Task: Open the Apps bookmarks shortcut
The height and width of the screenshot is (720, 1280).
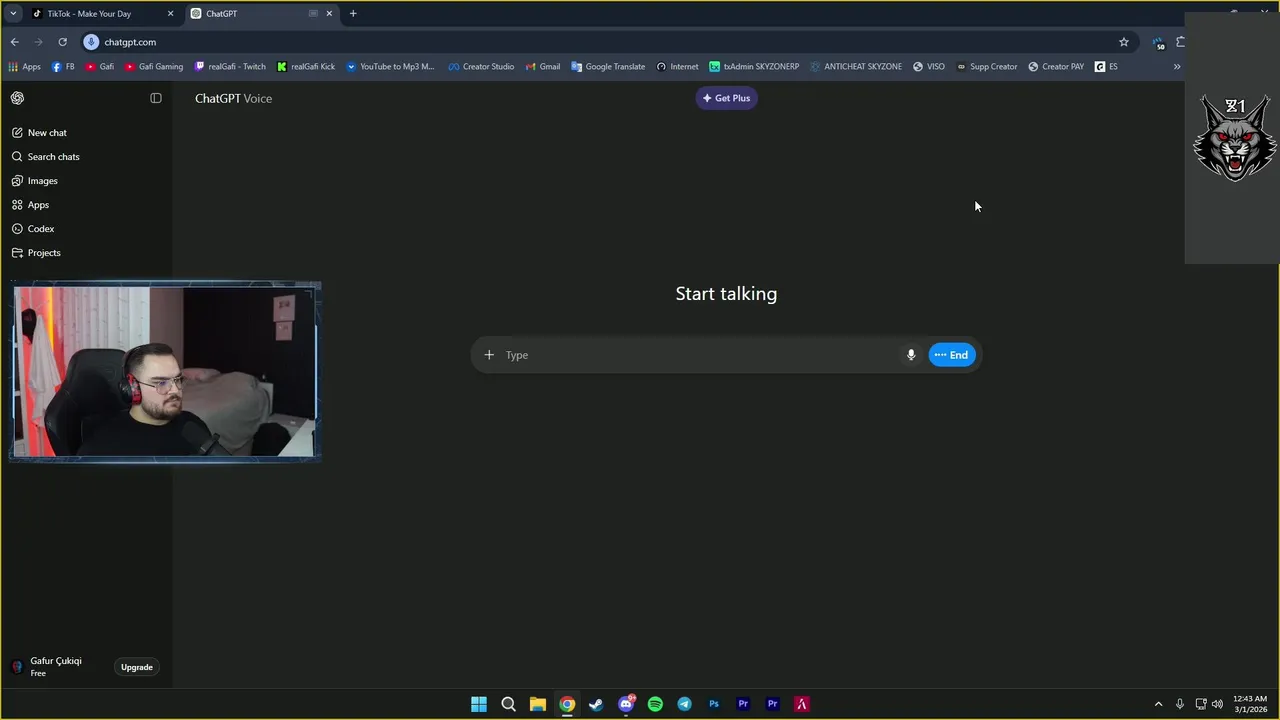Action: (24, 67)
